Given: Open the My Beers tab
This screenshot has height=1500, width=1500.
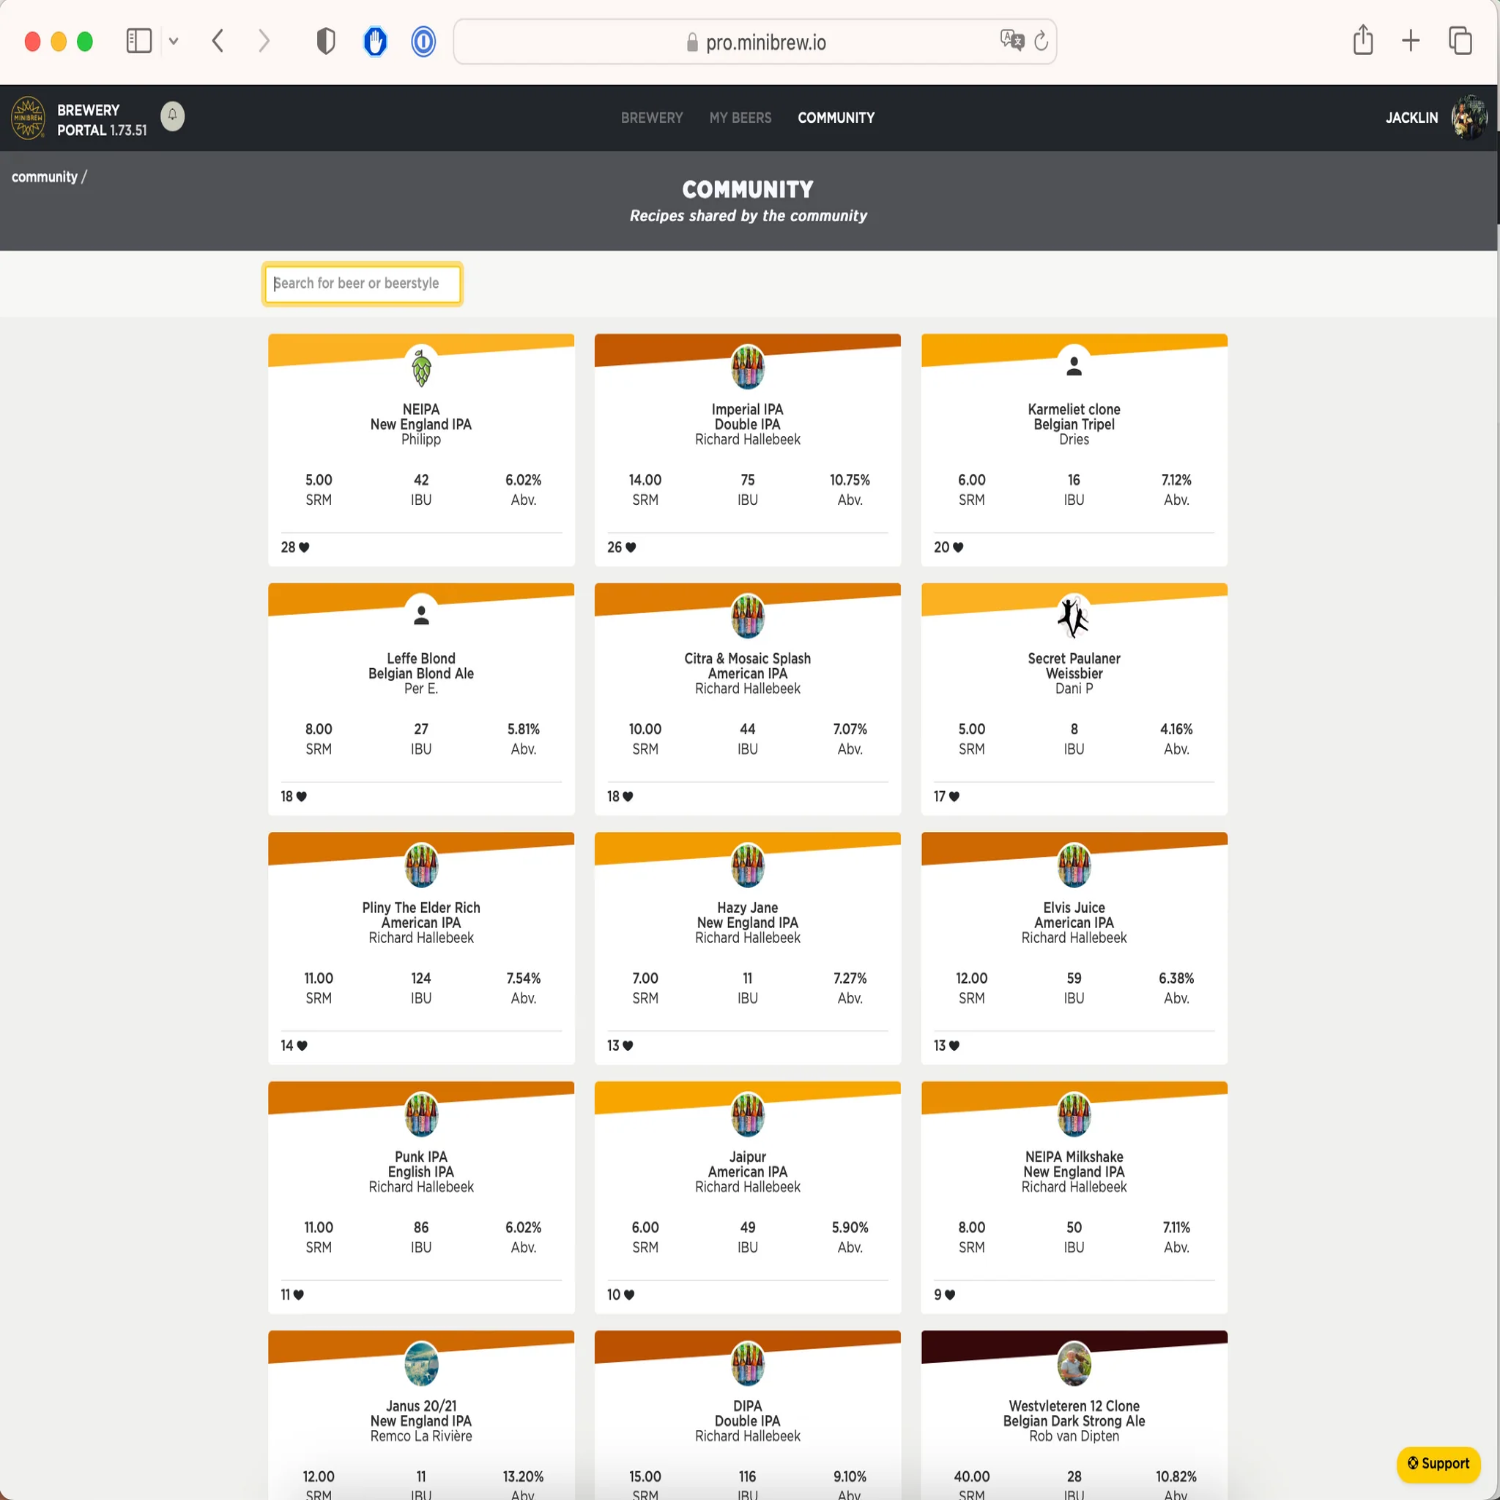Looking at the screenshot, I should (740, 118).
